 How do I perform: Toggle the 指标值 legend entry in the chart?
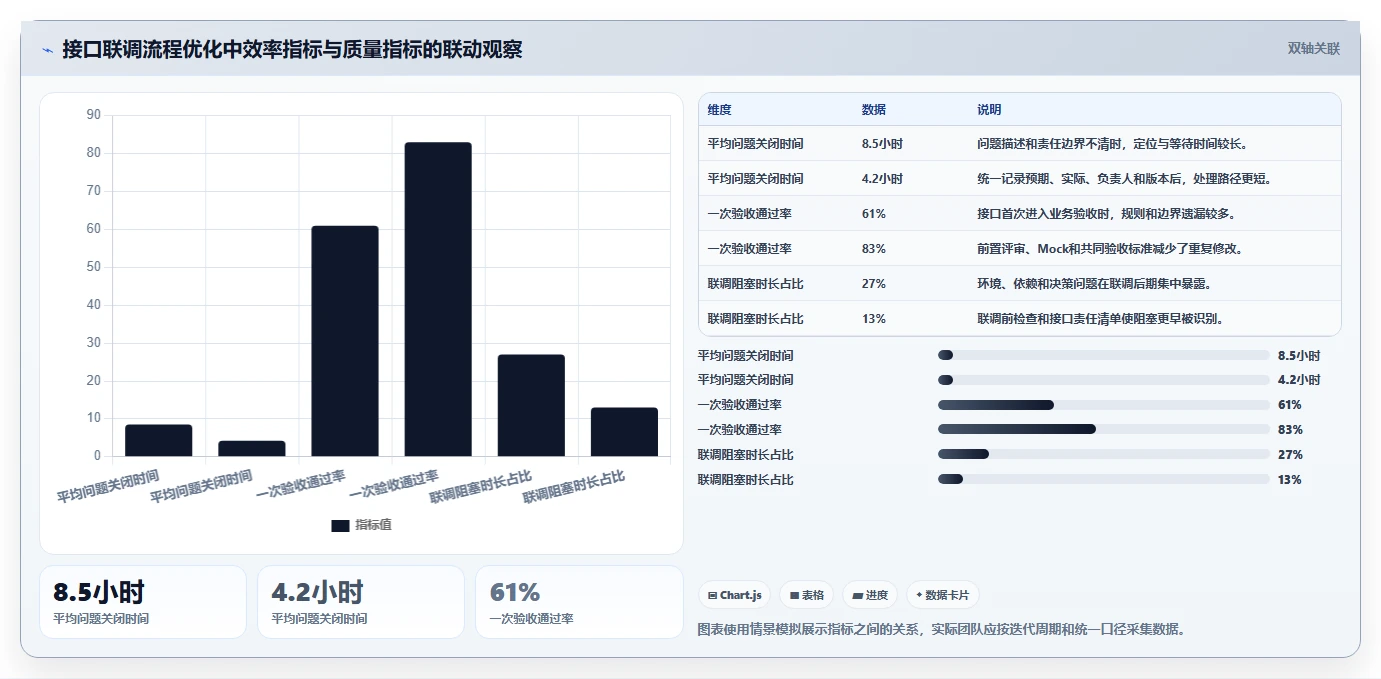362,525
